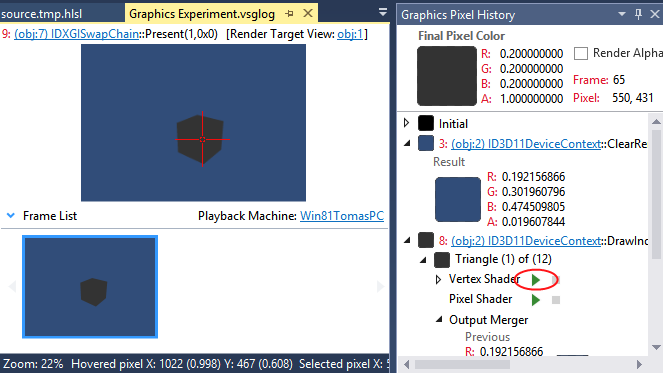Start debugging the Vertex Shader
Viewport: 663px width, 373px height.
[535, 280]
